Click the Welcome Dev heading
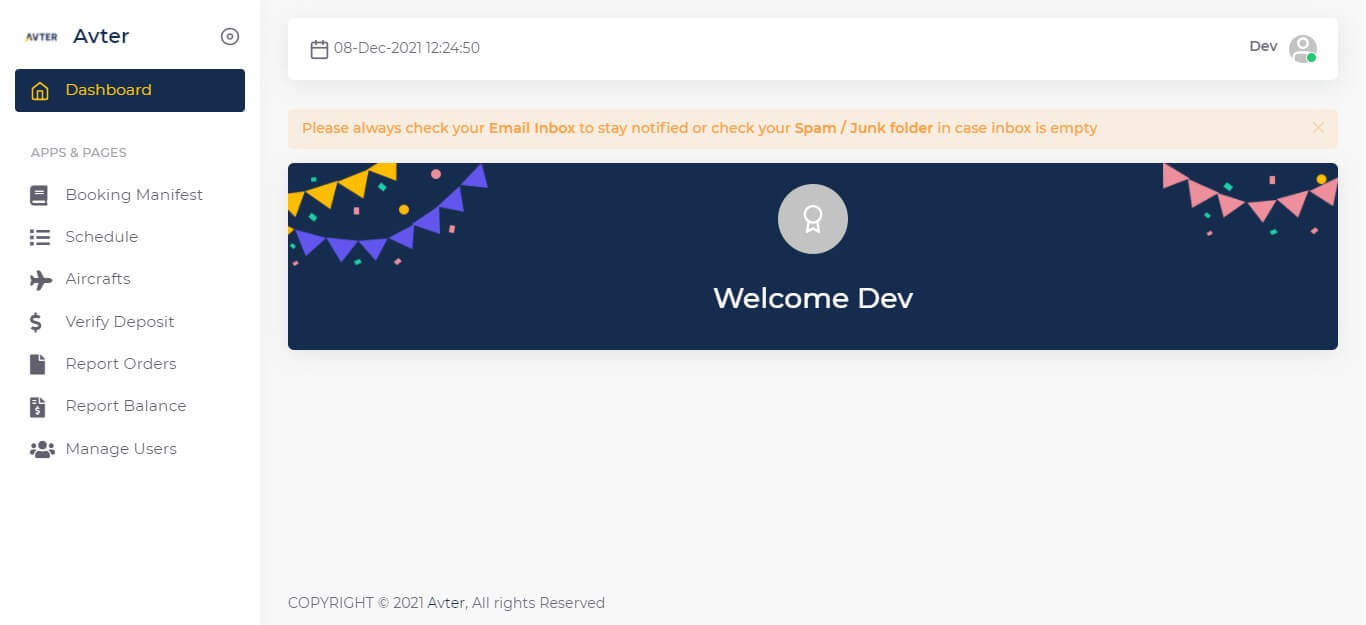Screen dimensions: 1366x625 pyautogui.click(x=813, y=298)
